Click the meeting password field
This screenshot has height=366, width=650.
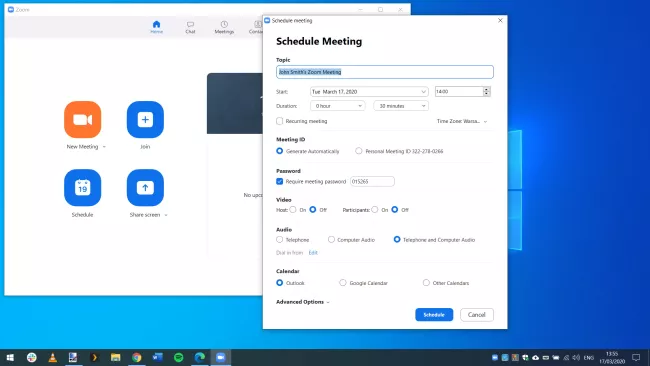372,182
